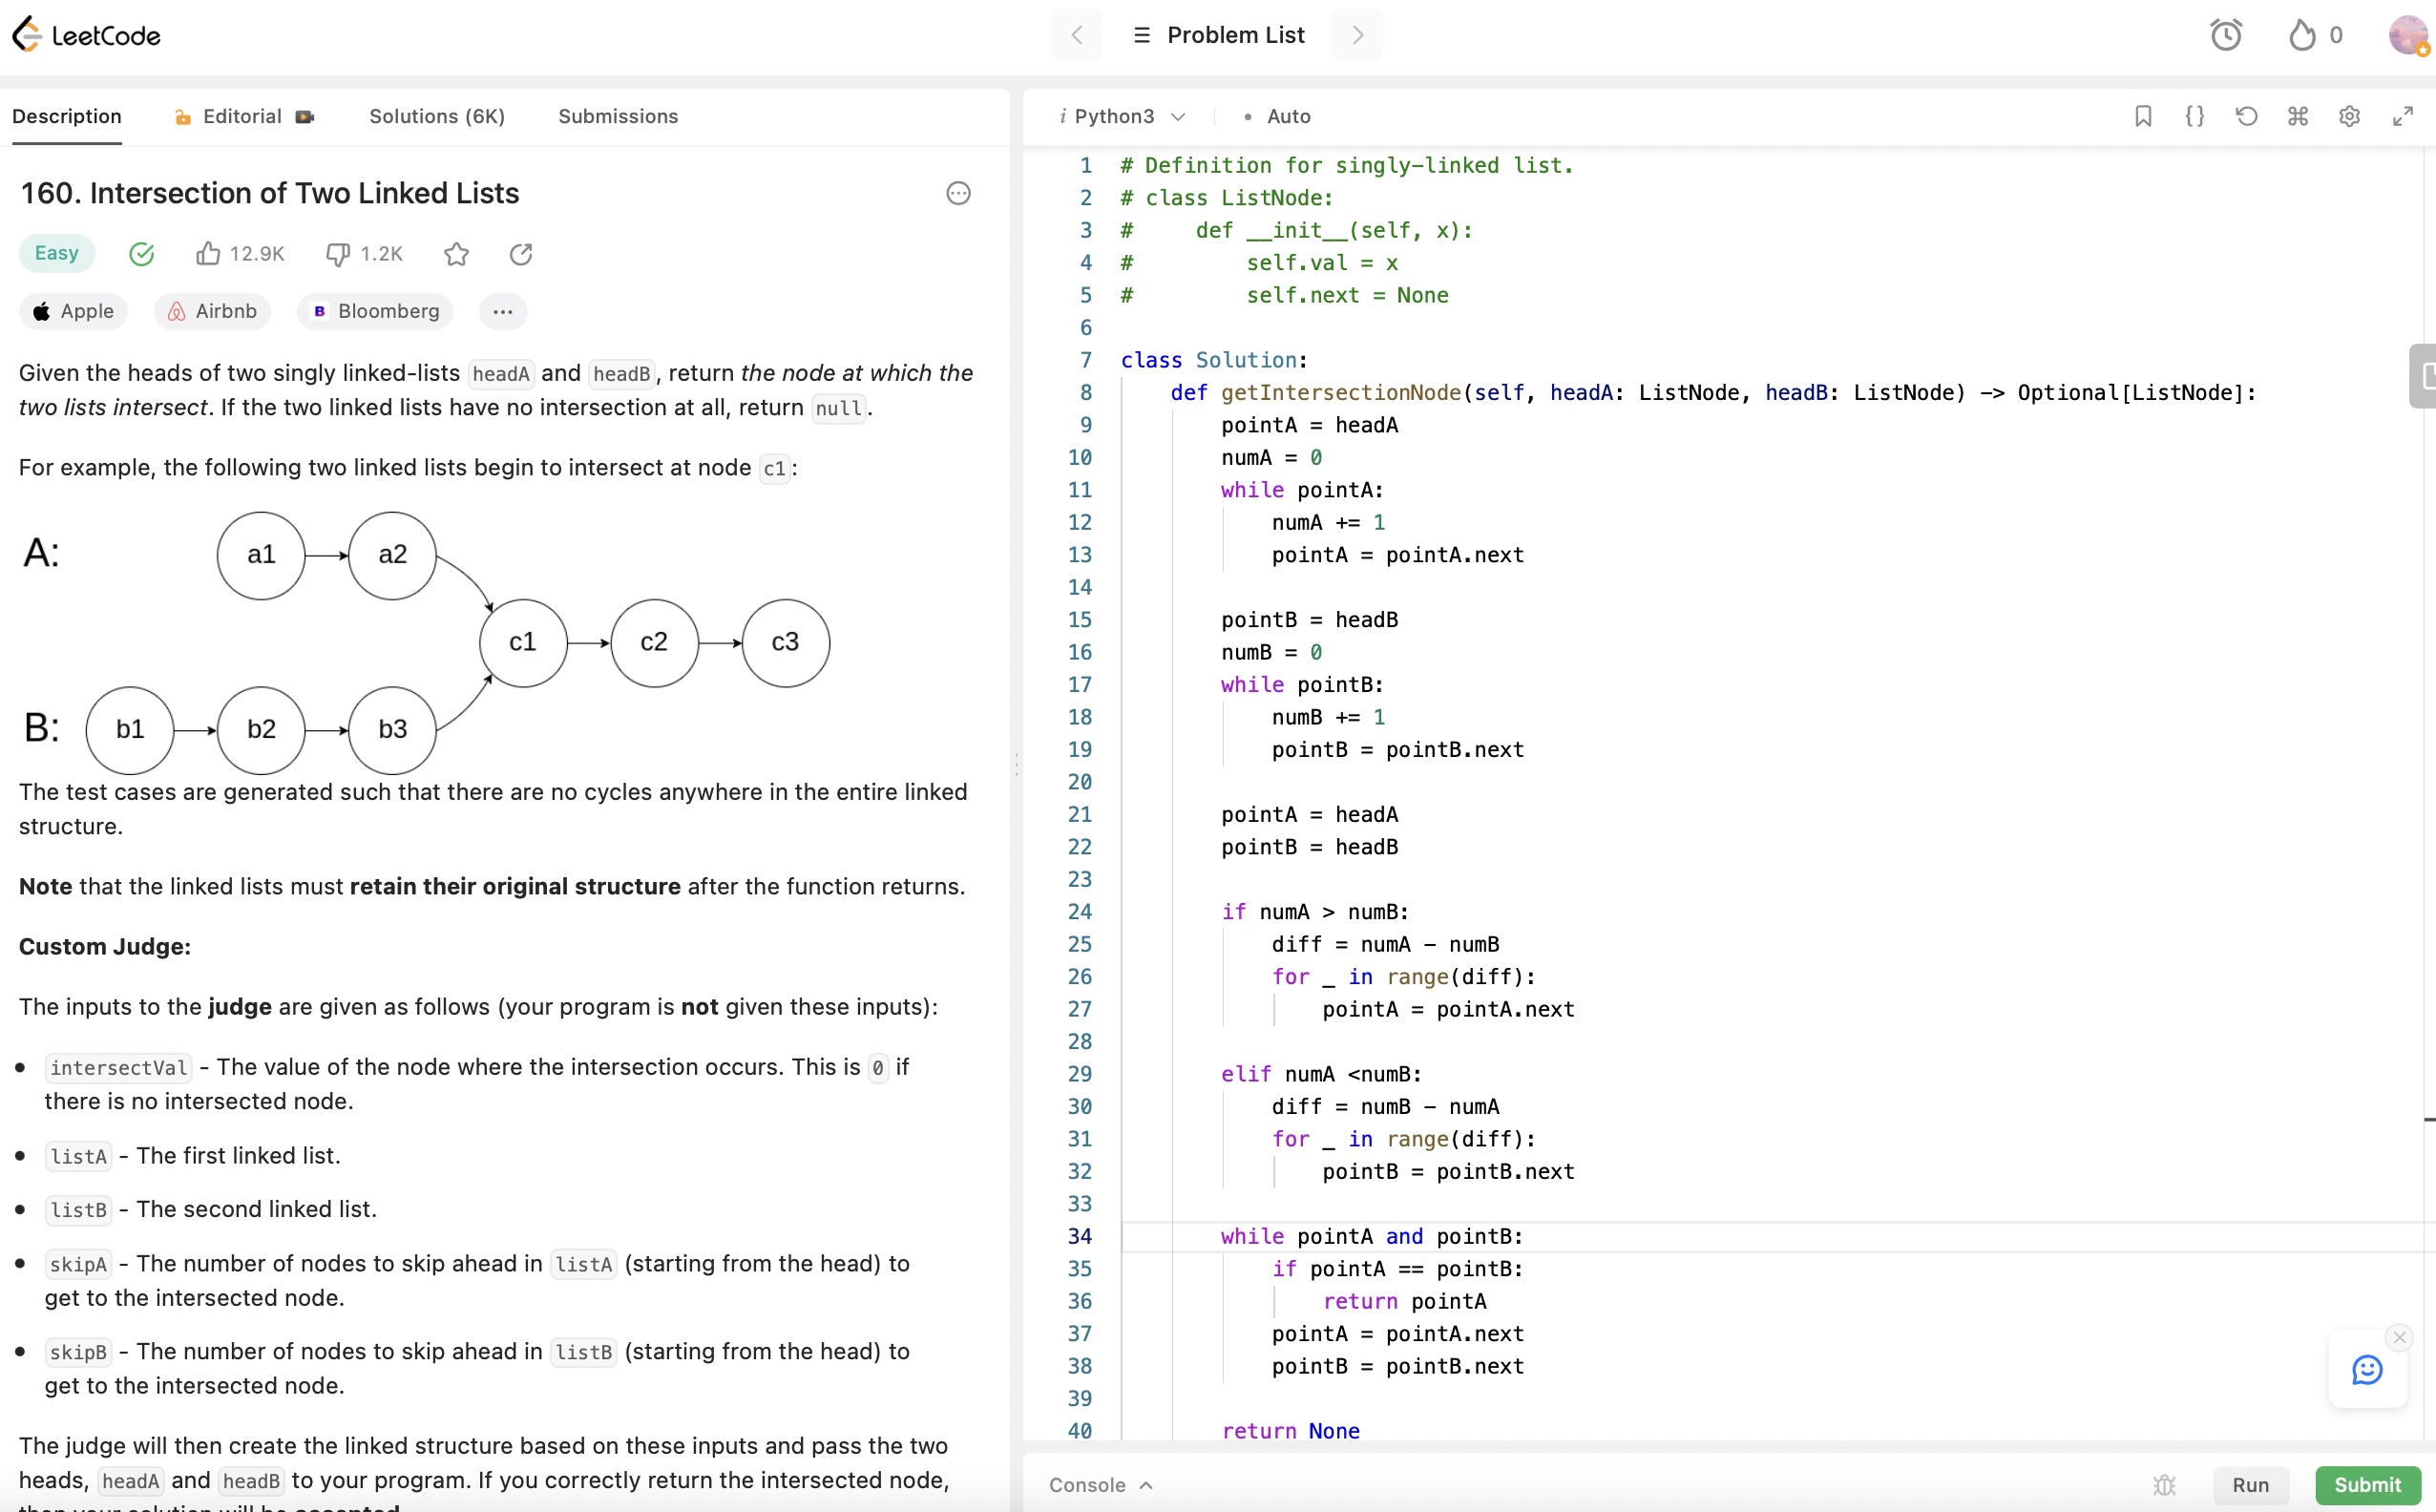Screen dimensions: 2436x1512
Task: Open the Submissions tab
Action: (617, 116)
